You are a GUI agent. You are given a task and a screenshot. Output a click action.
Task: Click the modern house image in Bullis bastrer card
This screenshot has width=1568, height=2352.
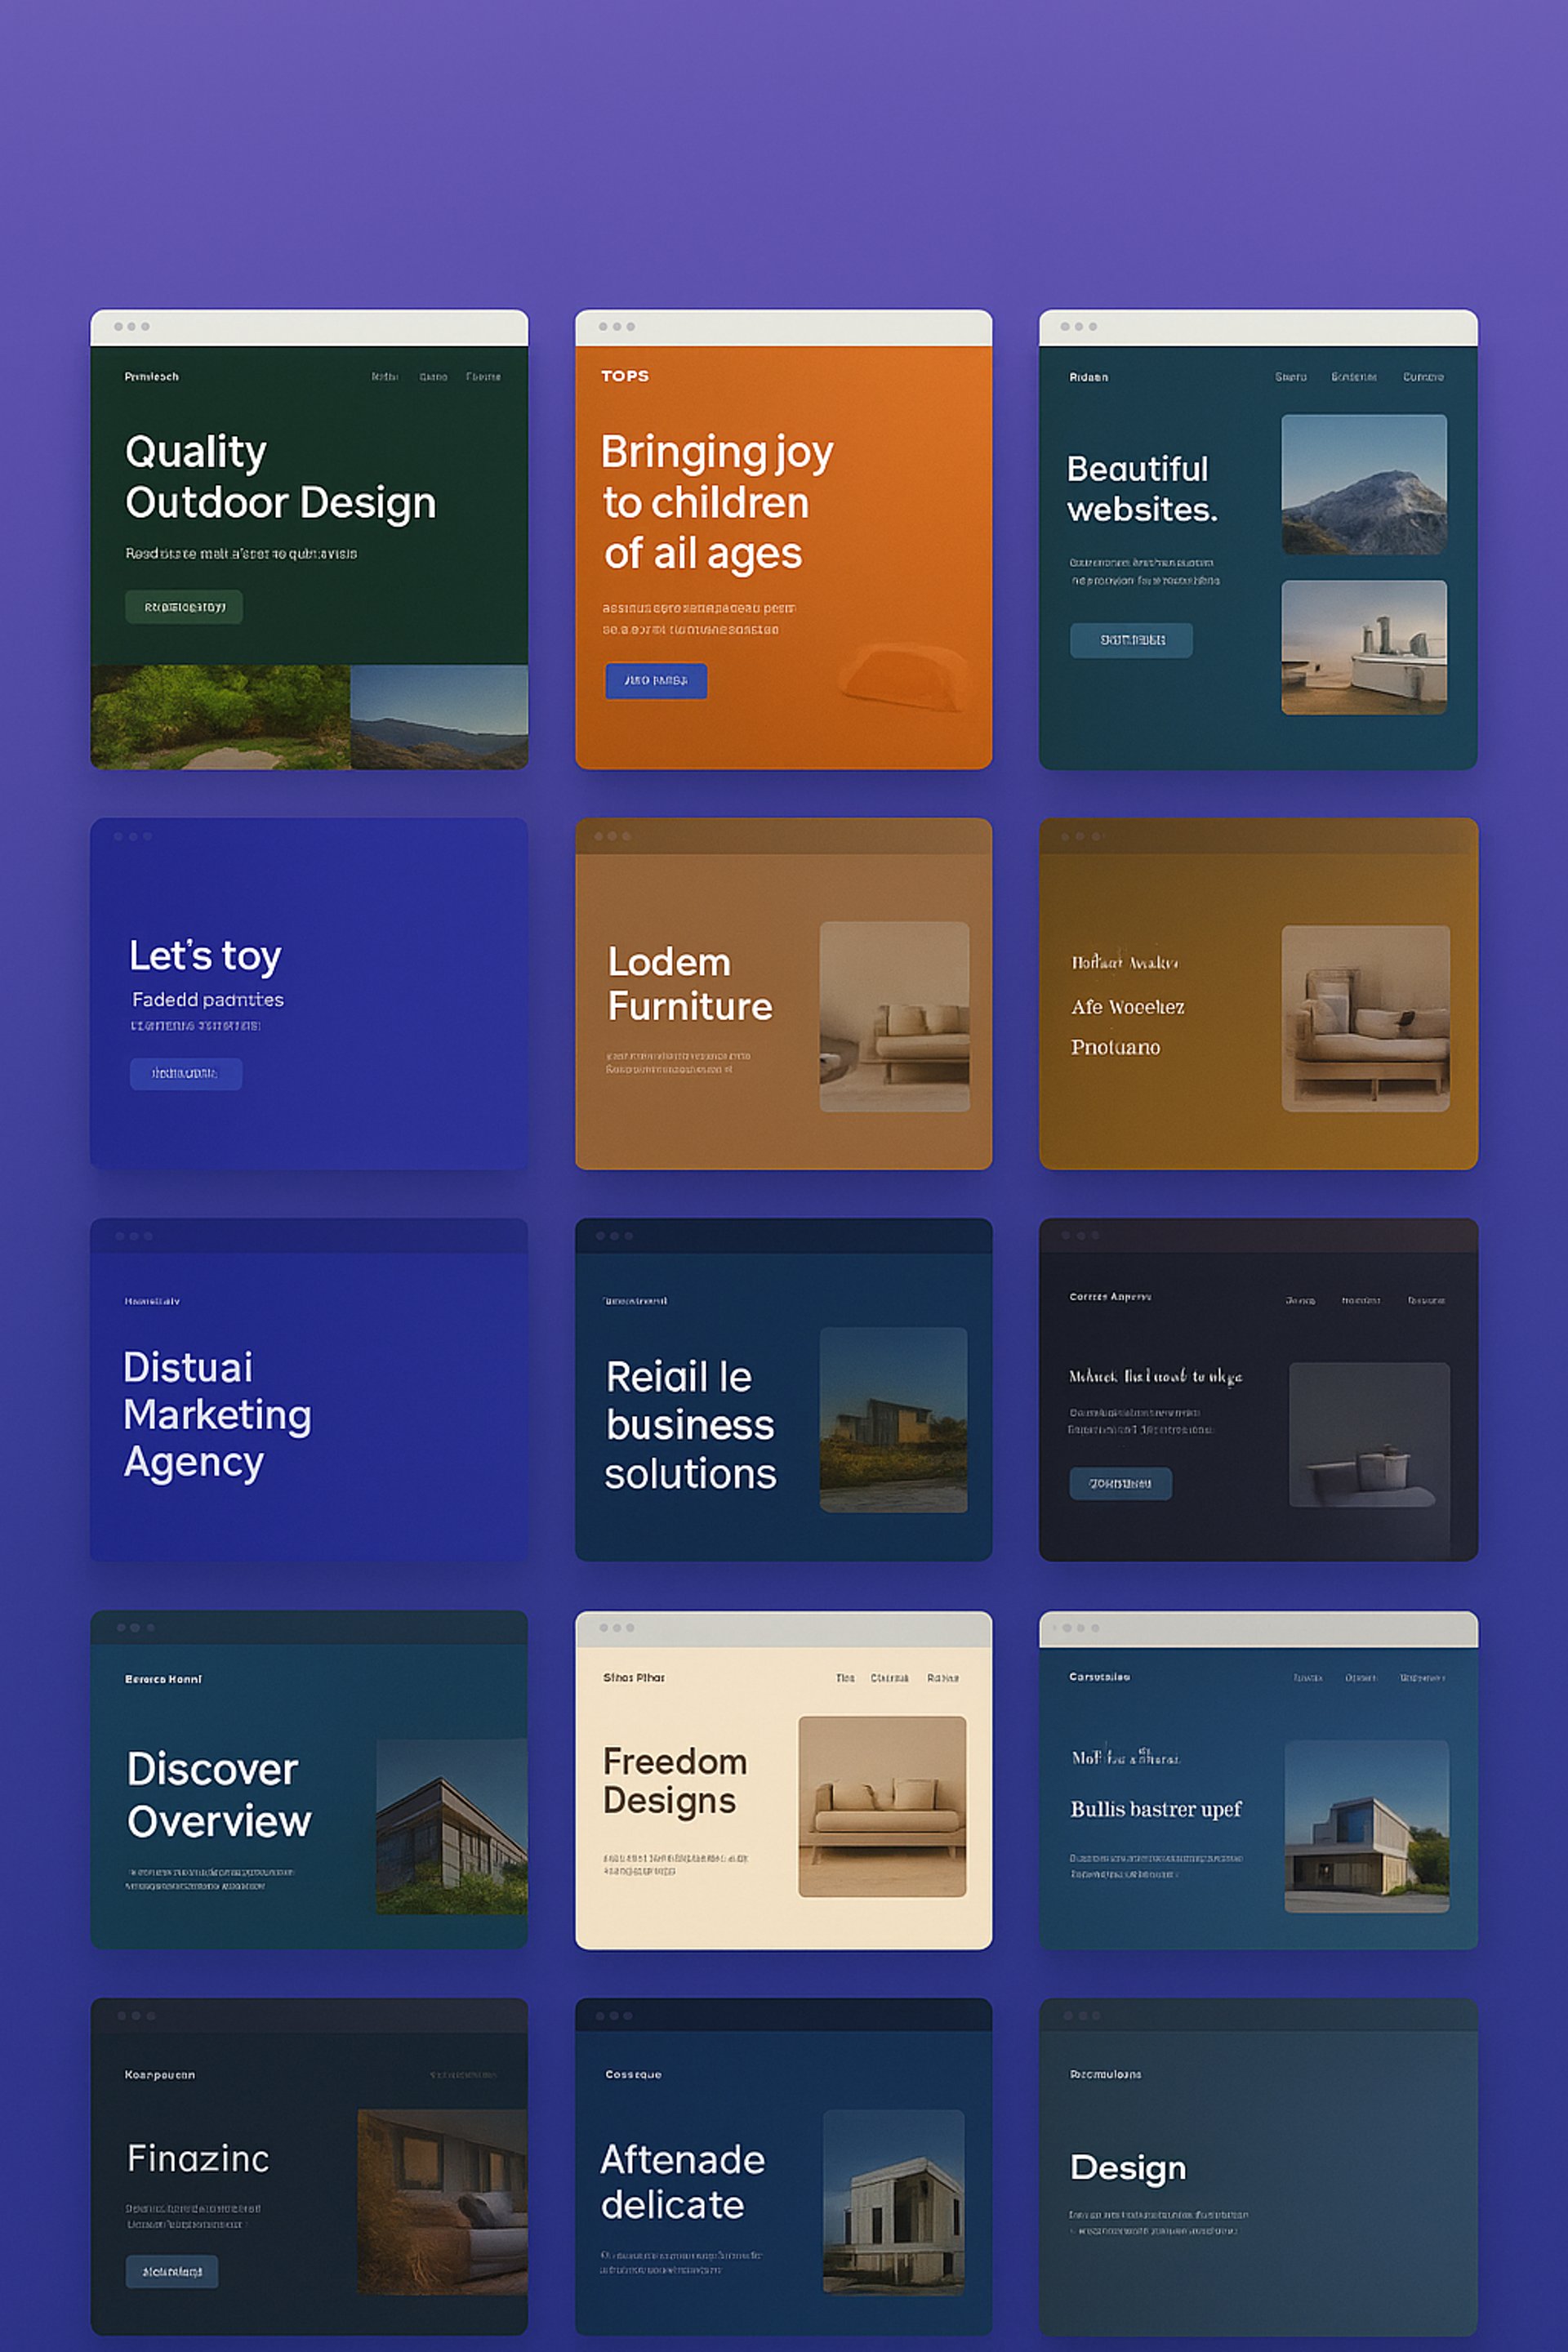click(1366, 1826)
